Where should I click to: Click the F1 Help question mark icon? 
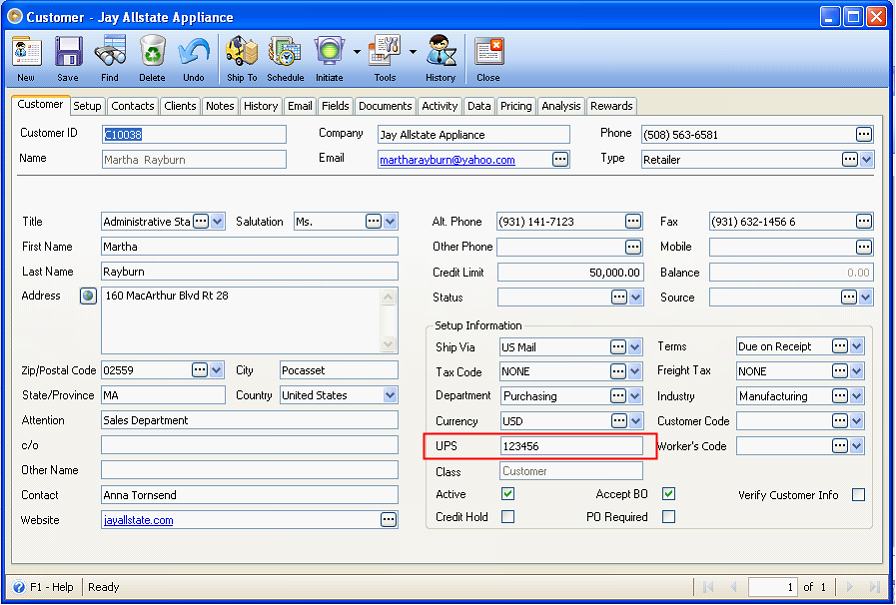pyautogui.click(x=19, y=587)
